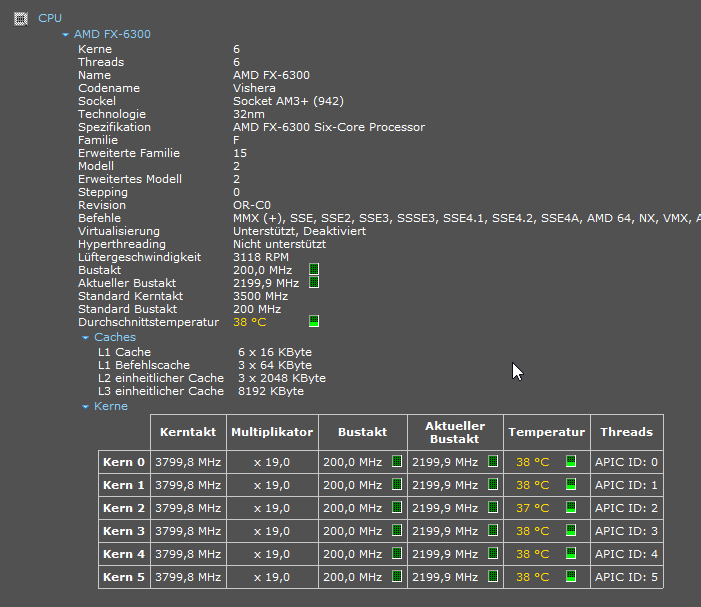Open graph icon next to Bustakt 200,0 MHz
The height and width of the screenshot is (607, 701).
(x=314, y=269)
